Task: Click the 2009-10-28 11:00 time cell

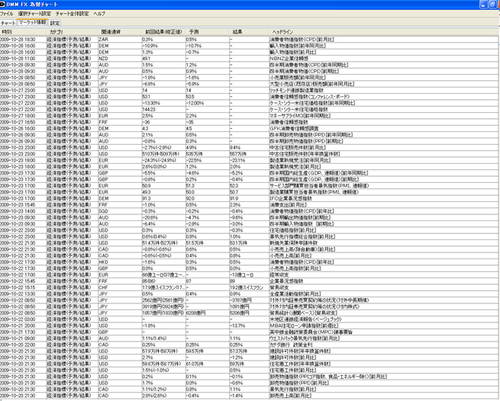Action: (23, 58)
